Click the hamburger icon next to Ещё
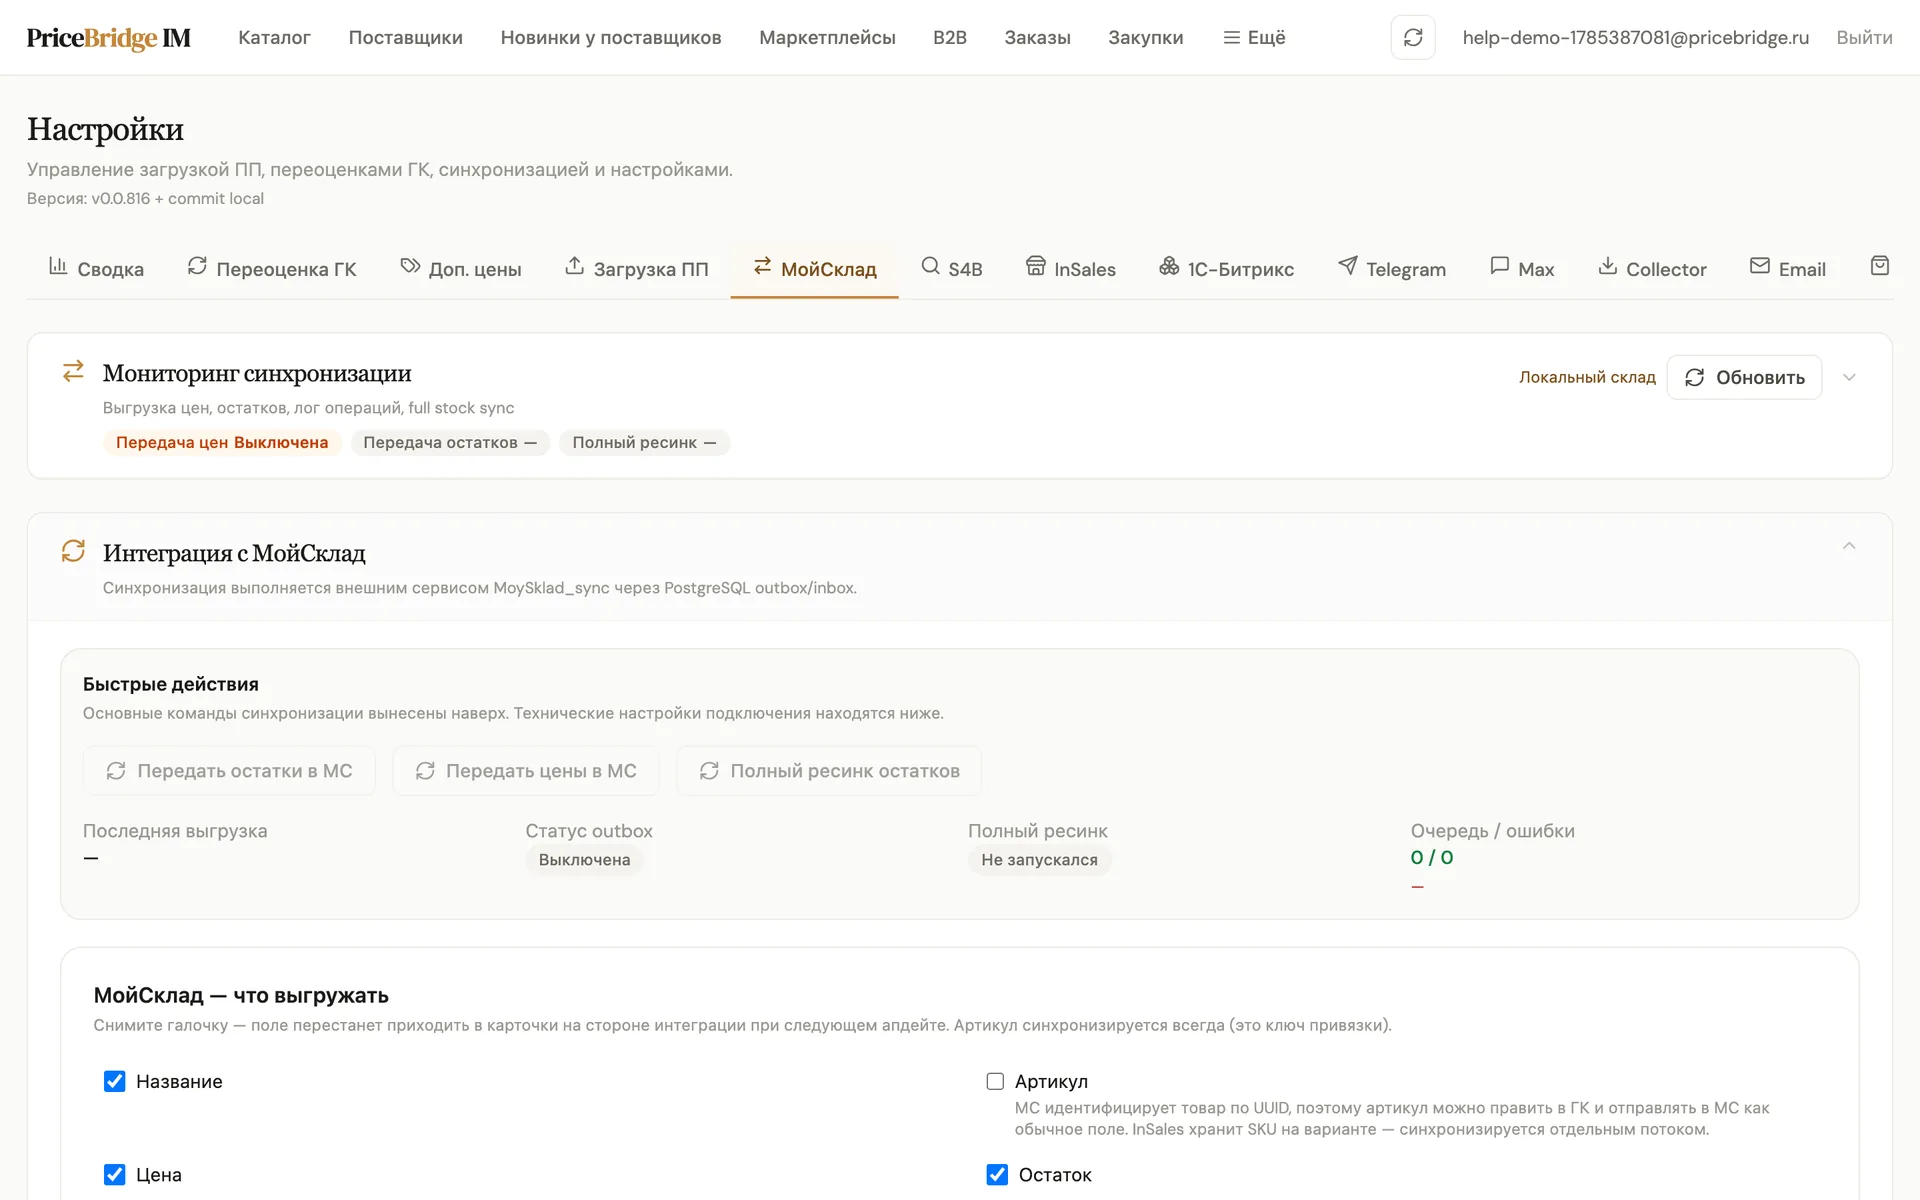 1231,38
